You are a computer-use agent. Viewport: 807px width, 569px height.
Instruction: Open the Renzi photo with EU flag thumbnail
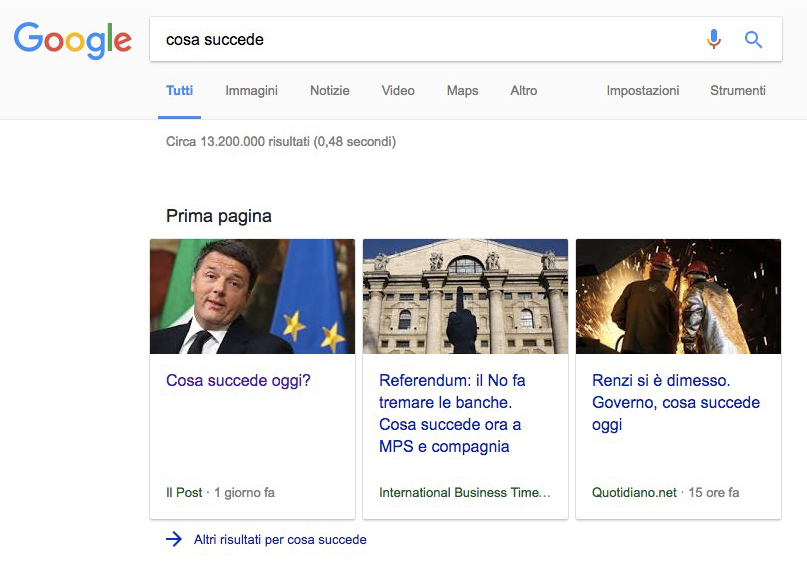[252, 296]
